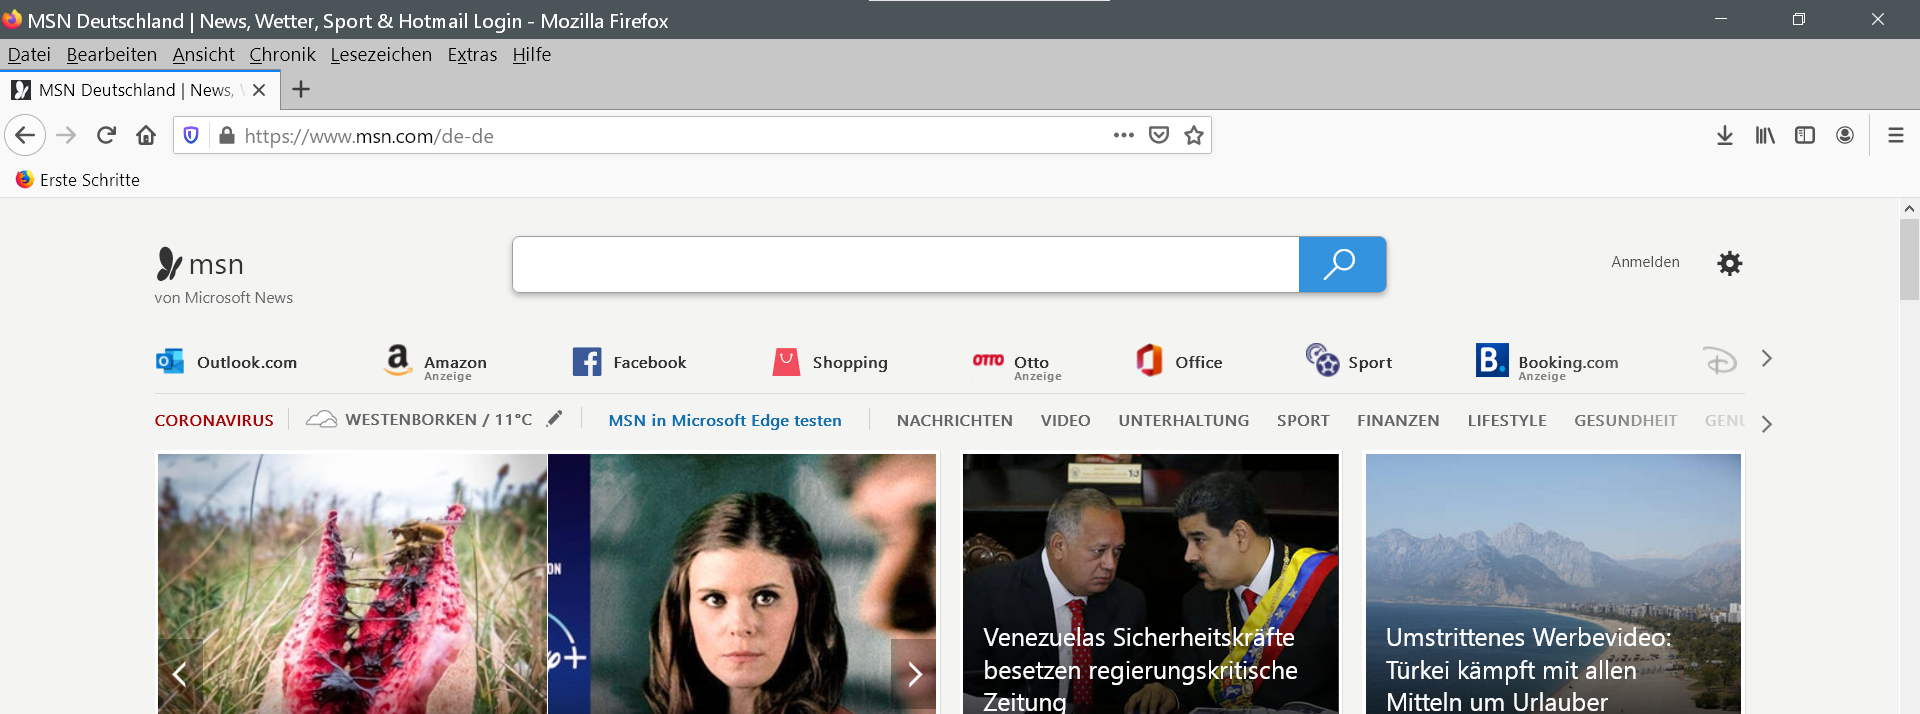Open Venezuela Sicherheitskräfte article

click(1151, 584)
